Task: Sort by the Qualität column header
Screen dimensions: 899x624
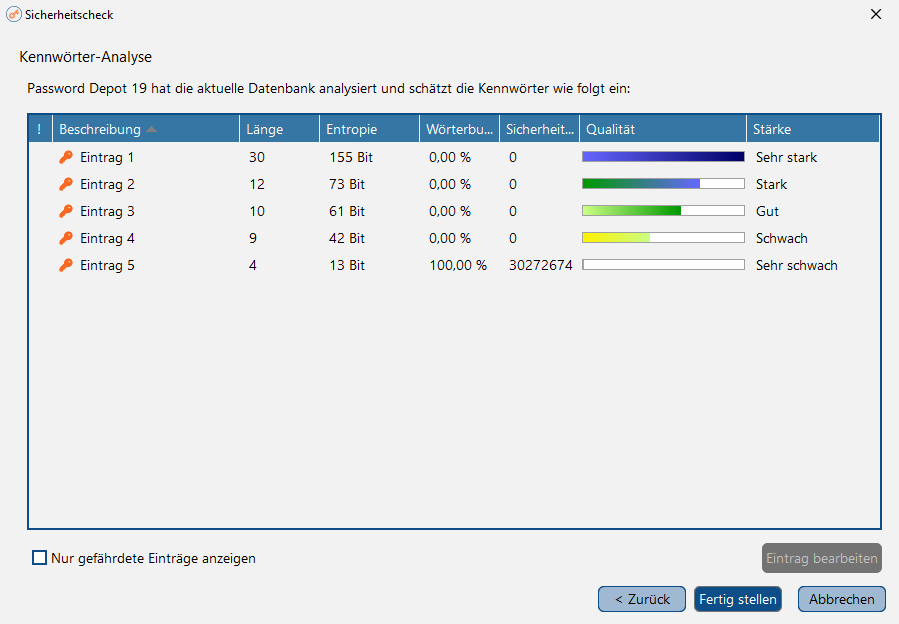Action: [x=663, y=129]
